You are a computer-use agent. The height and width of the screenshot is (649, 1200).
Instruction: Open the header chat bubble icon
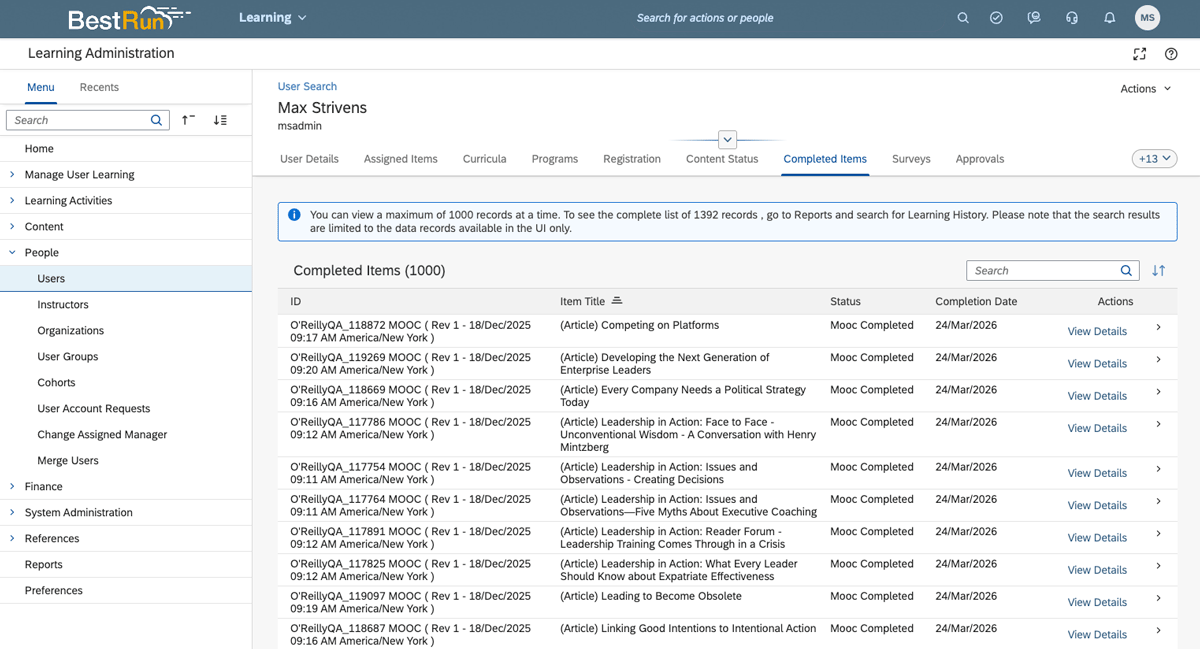click(1034, 18)
